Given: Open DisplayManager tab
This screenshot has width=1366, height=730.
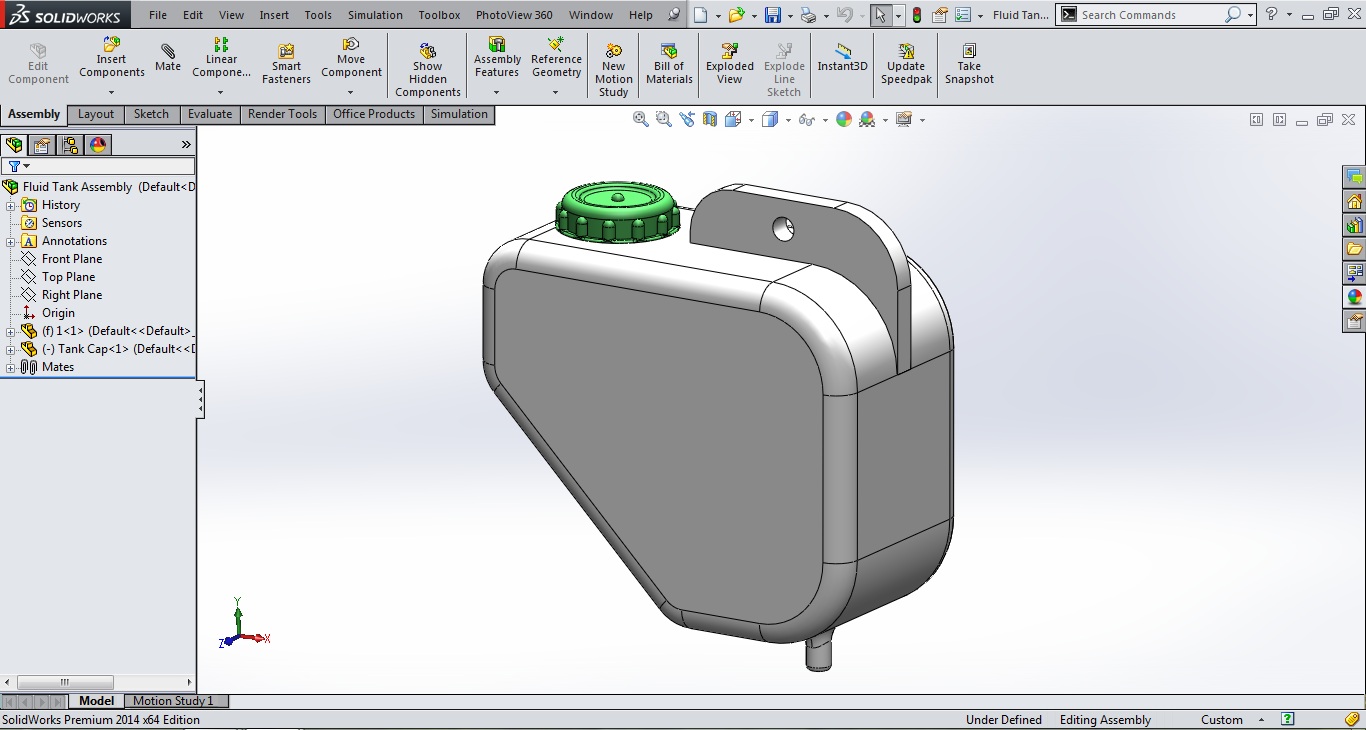Looking at the screenshot, I should 98,145.
